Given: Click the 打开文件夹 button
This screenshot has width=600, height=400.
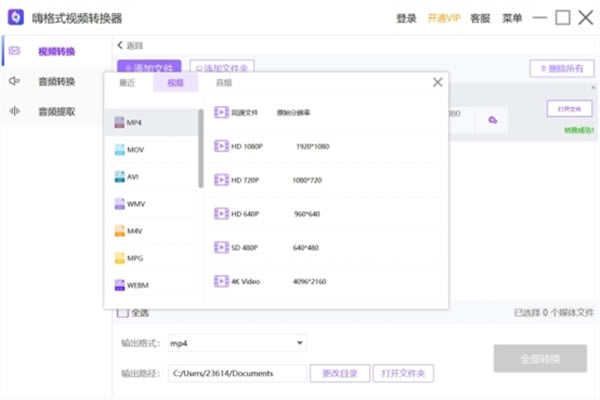Looking at the screenshot, I should click(x=404, y=373).
